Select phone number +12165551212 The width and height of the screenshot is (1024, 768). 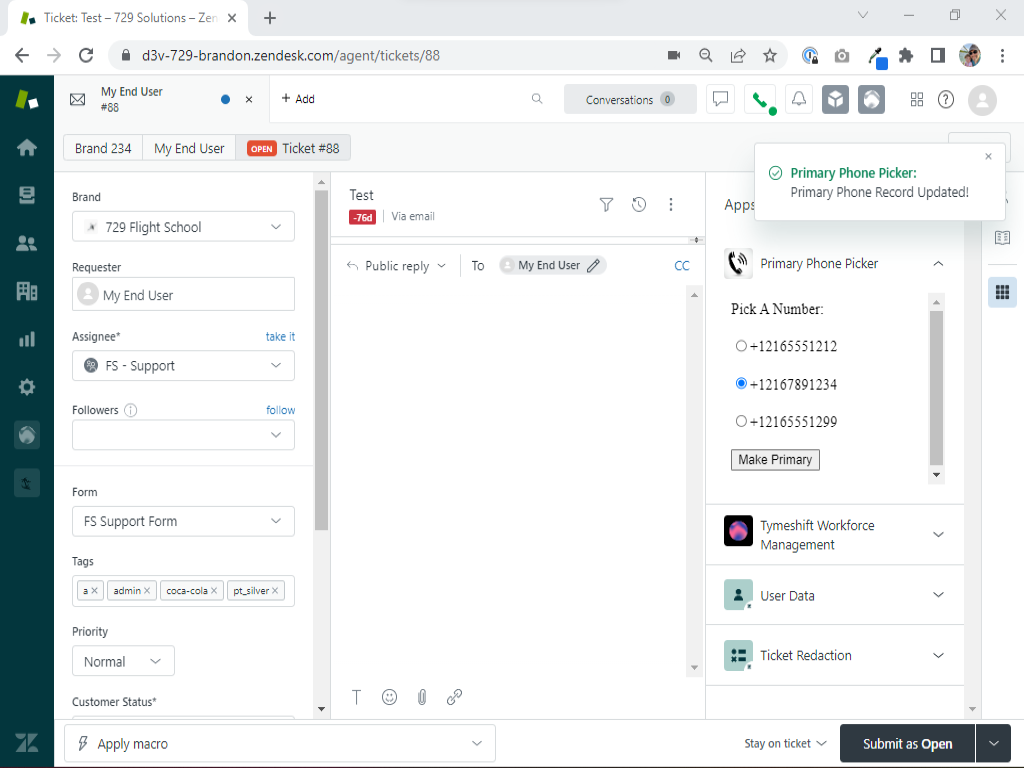click(x=741, y=346)
